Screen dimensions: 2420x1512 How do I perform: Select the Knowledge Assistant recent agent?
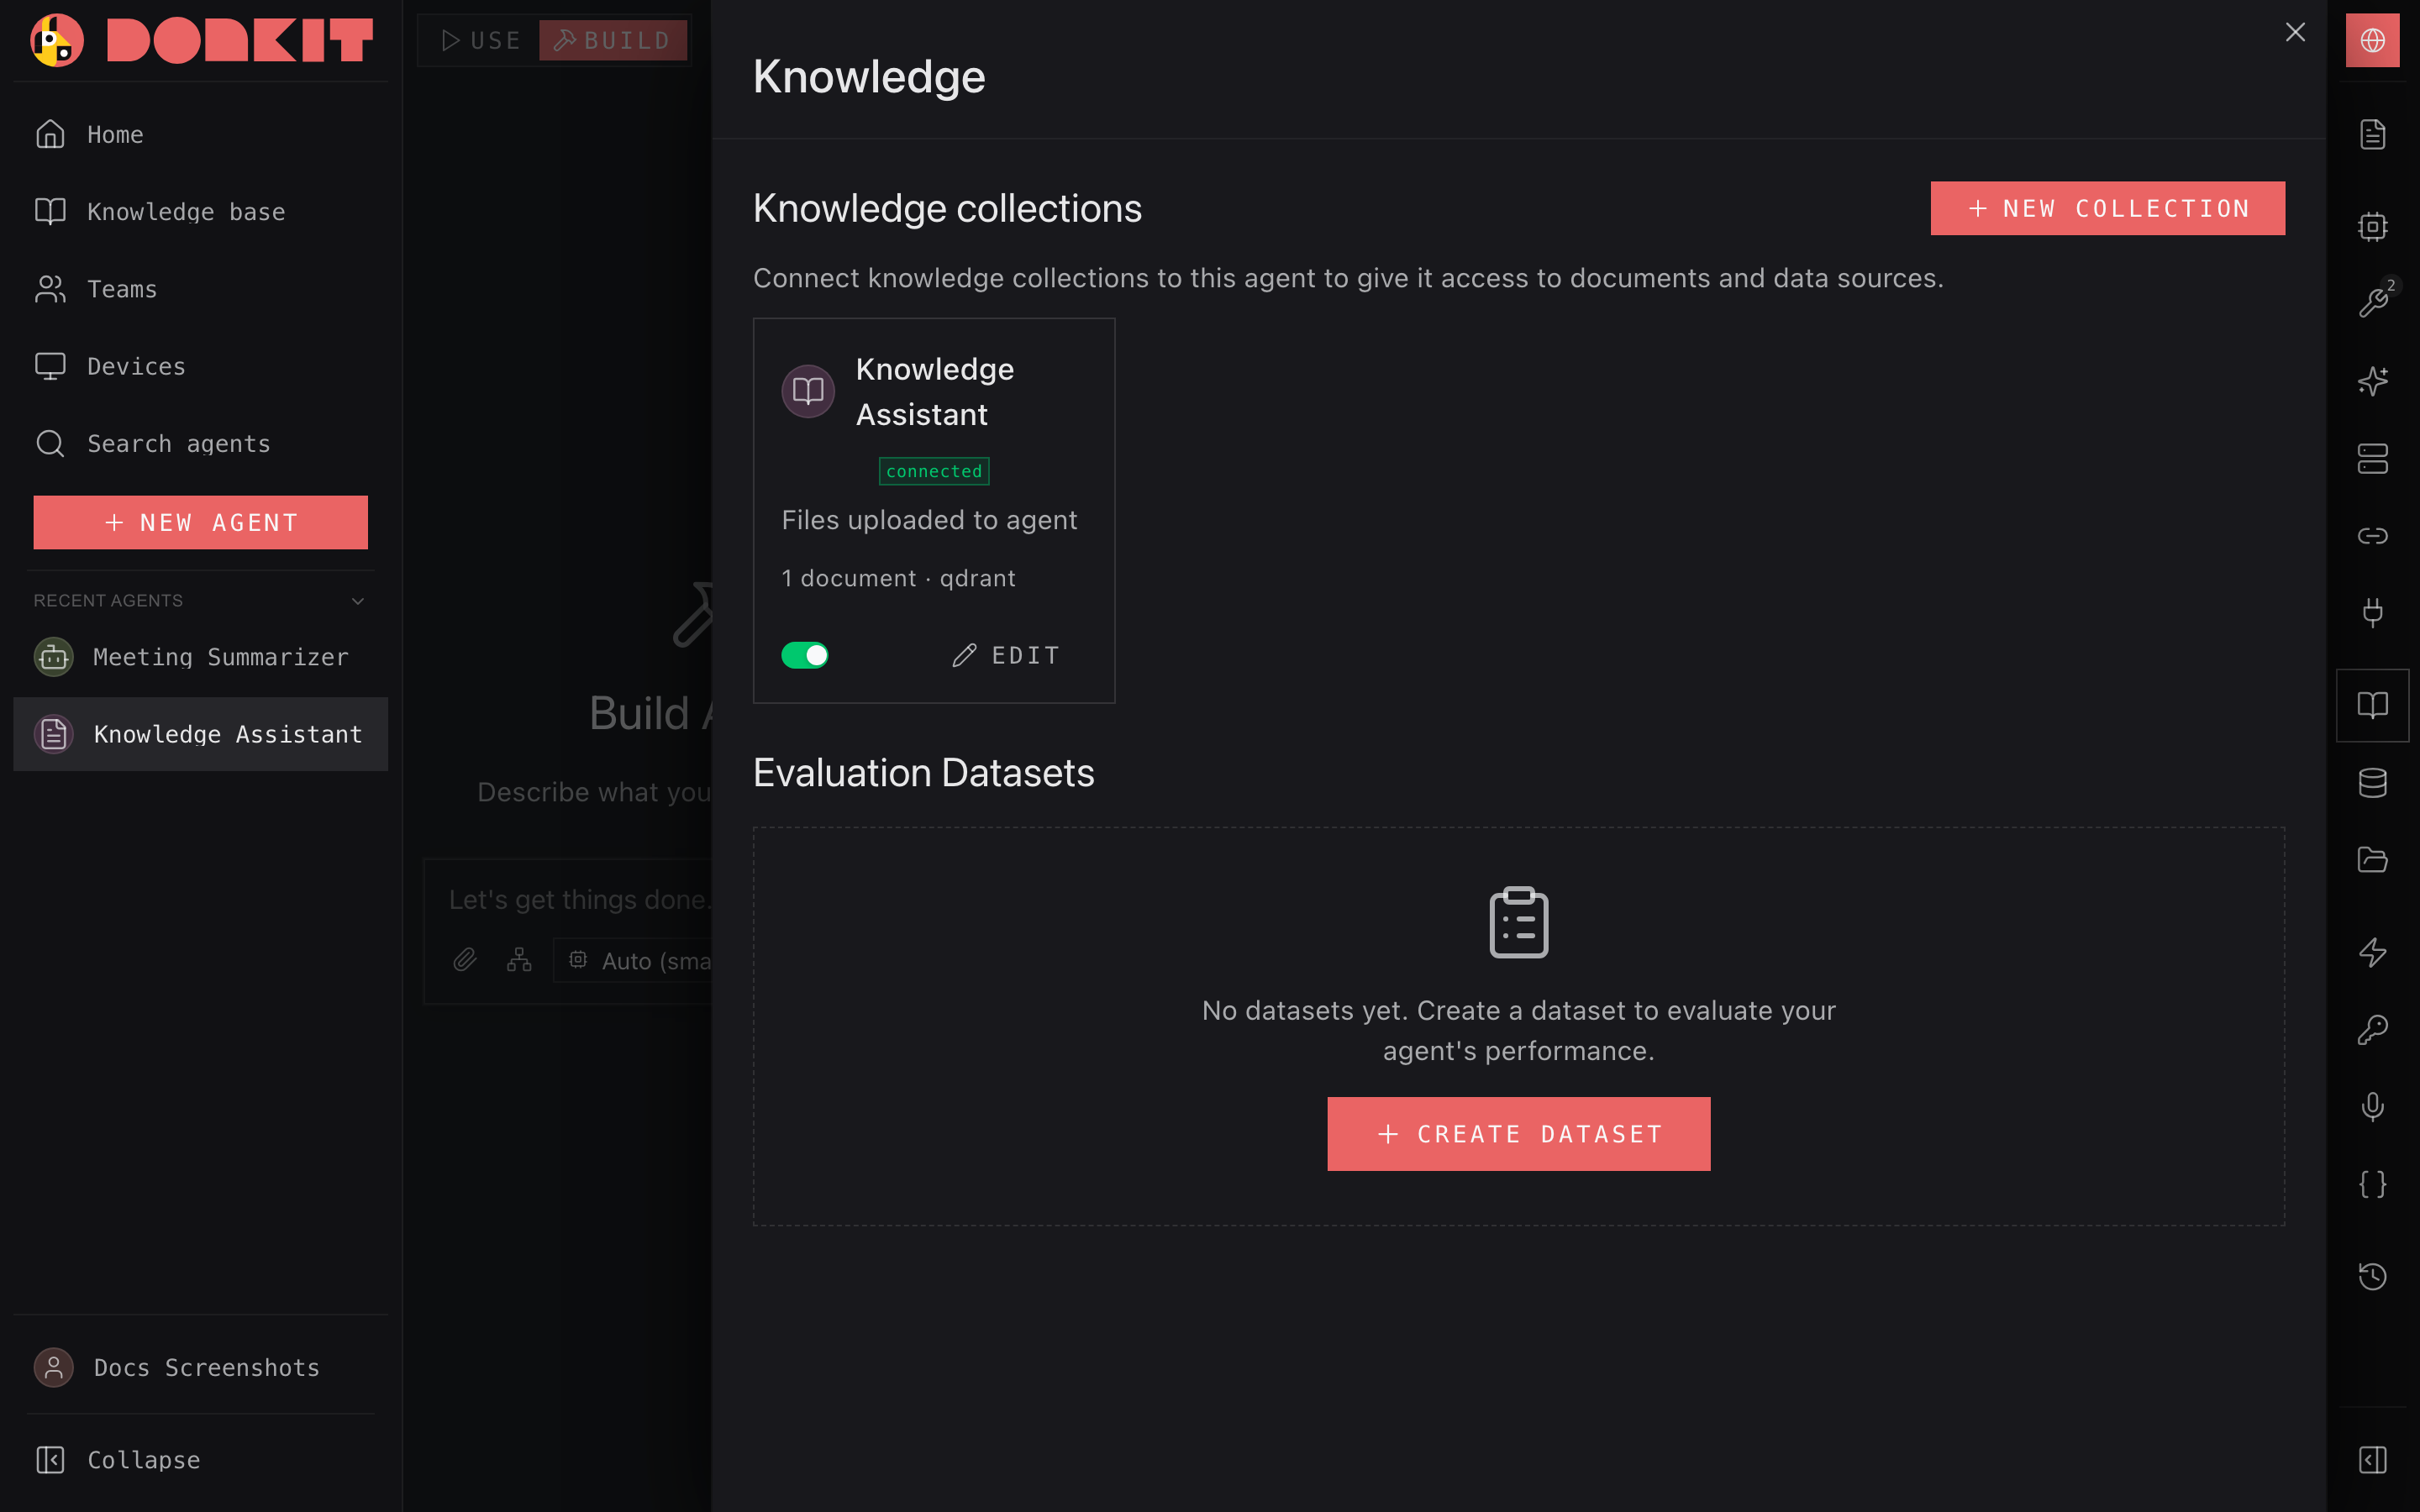tap(200, 734)
